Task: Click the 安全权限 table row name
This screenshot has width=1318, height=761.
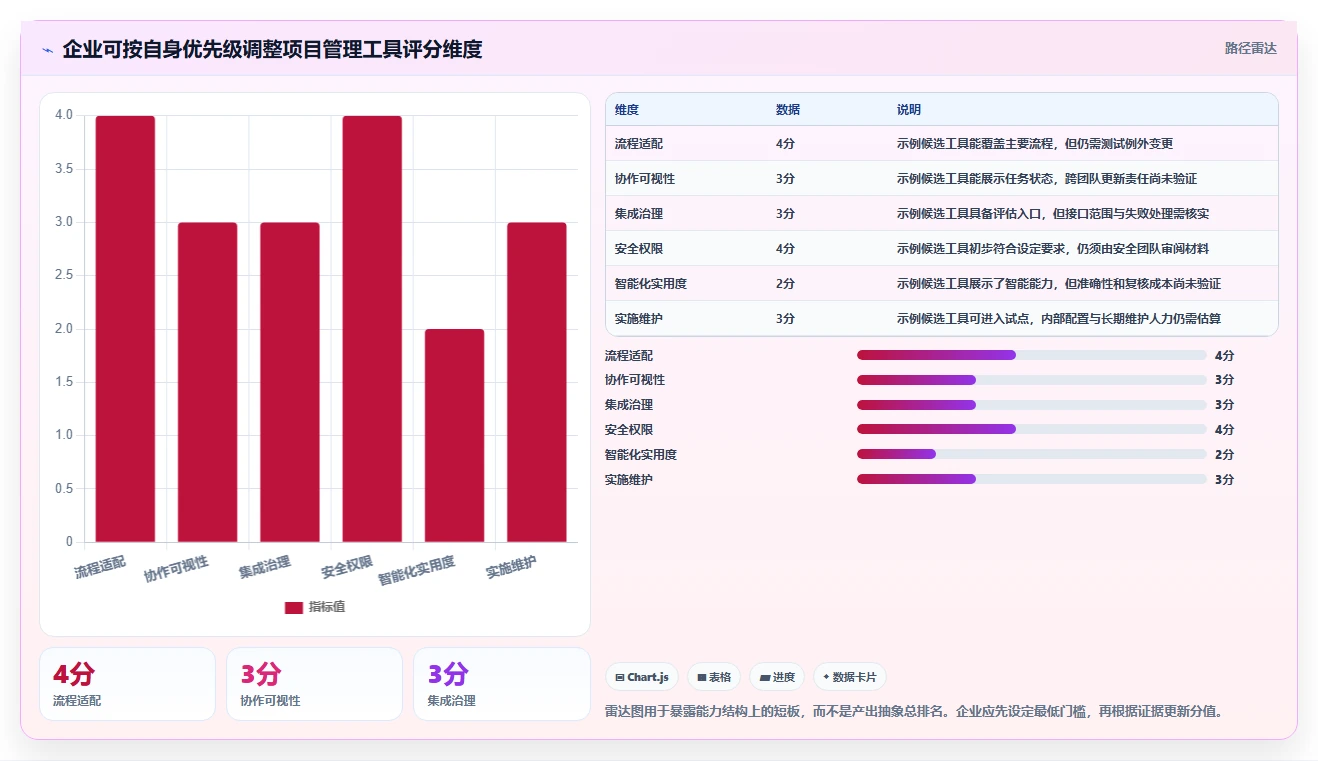Action: (639, 249)
